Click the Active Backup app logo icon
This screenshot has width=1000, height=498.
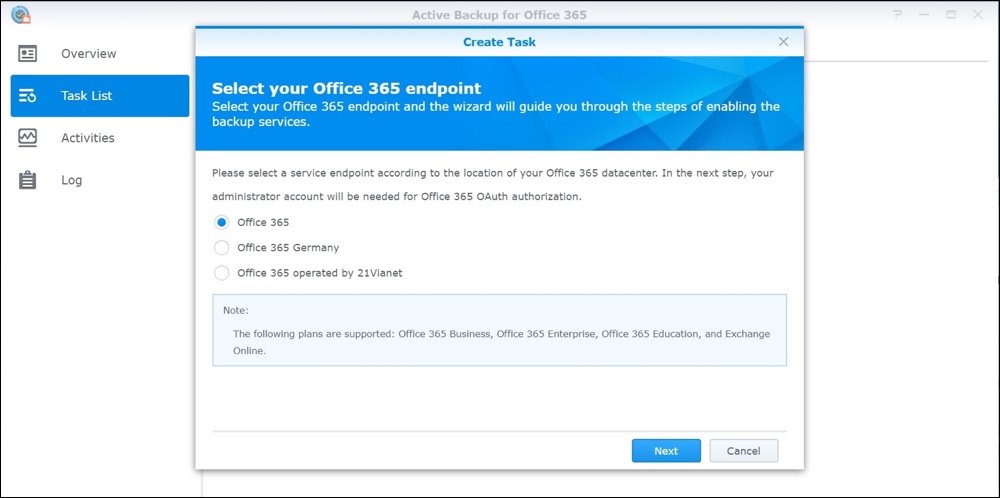click(x=20, y=14)
